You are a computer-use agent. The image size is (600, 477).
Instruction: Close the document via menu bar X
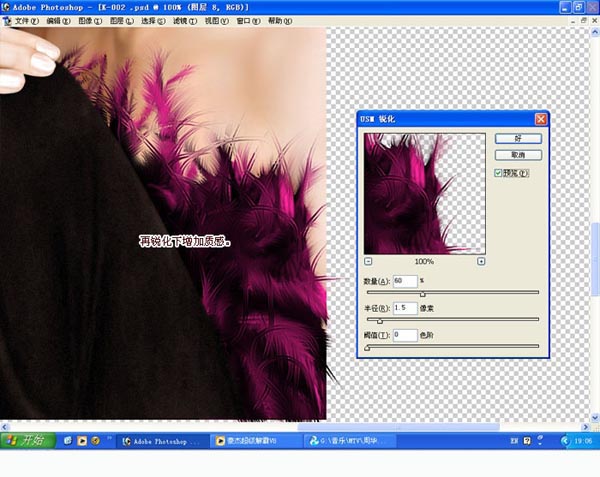(595, 21)
